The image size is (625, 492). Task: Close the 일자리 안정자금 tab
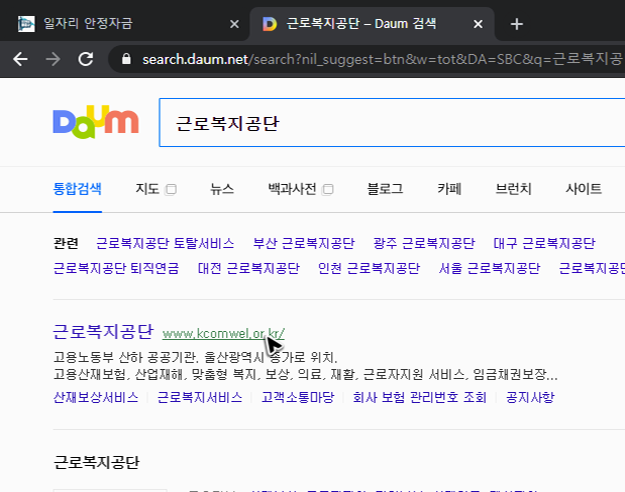point(234,24)
